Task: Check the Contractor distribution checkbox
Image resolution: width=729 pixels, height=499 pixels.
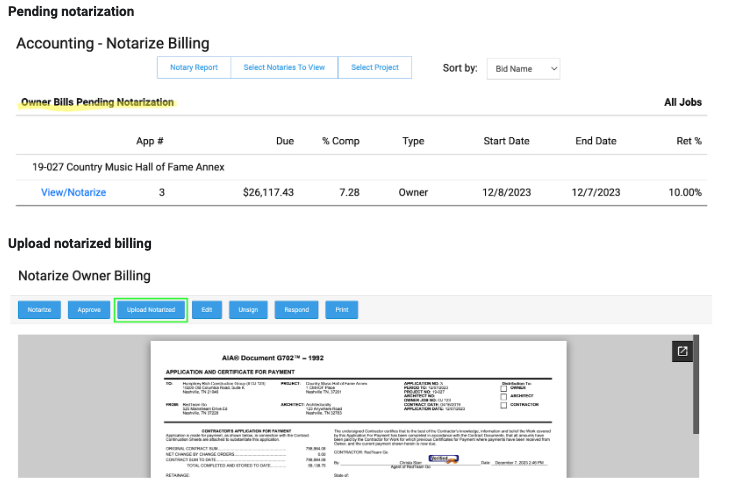Action: tap(504, 405)
